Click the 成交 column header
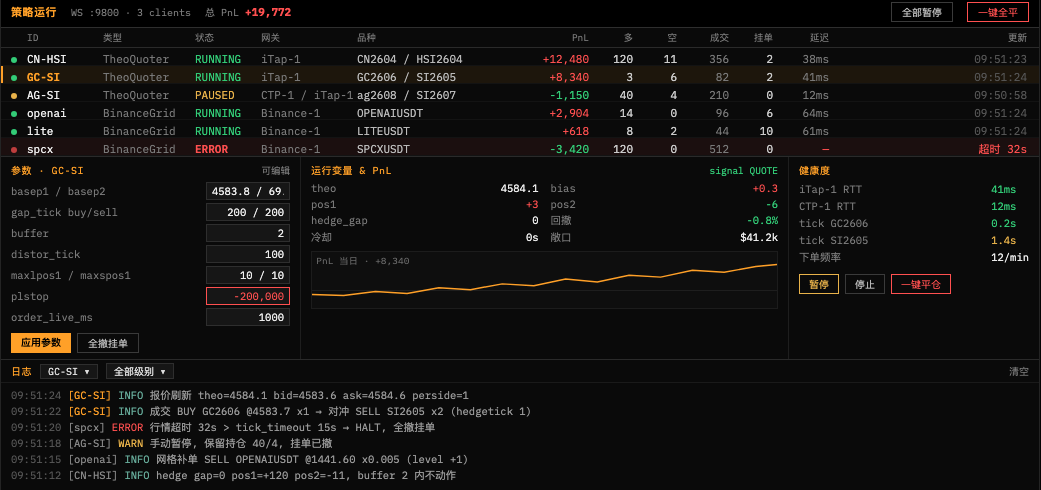Screen dimensions: 1041x490 [719, 38]
